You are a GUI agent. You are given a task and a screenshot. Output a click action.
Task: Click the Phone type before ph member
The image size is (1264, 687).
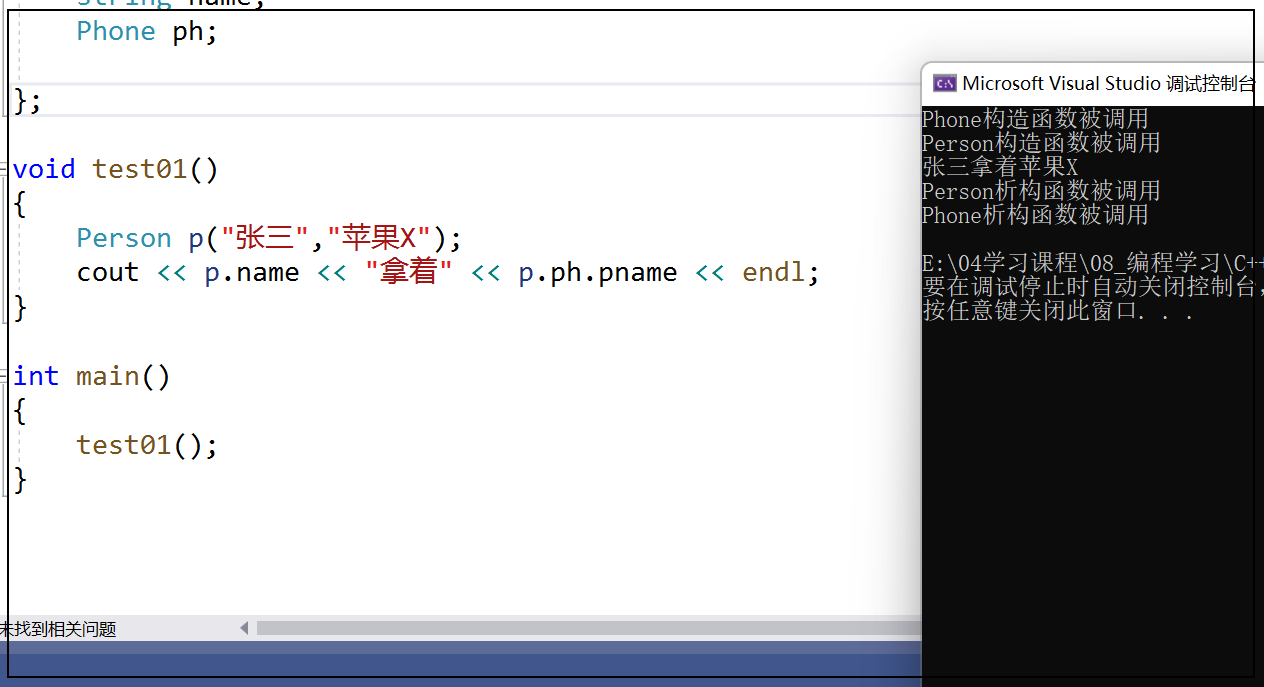click(116, 31)
